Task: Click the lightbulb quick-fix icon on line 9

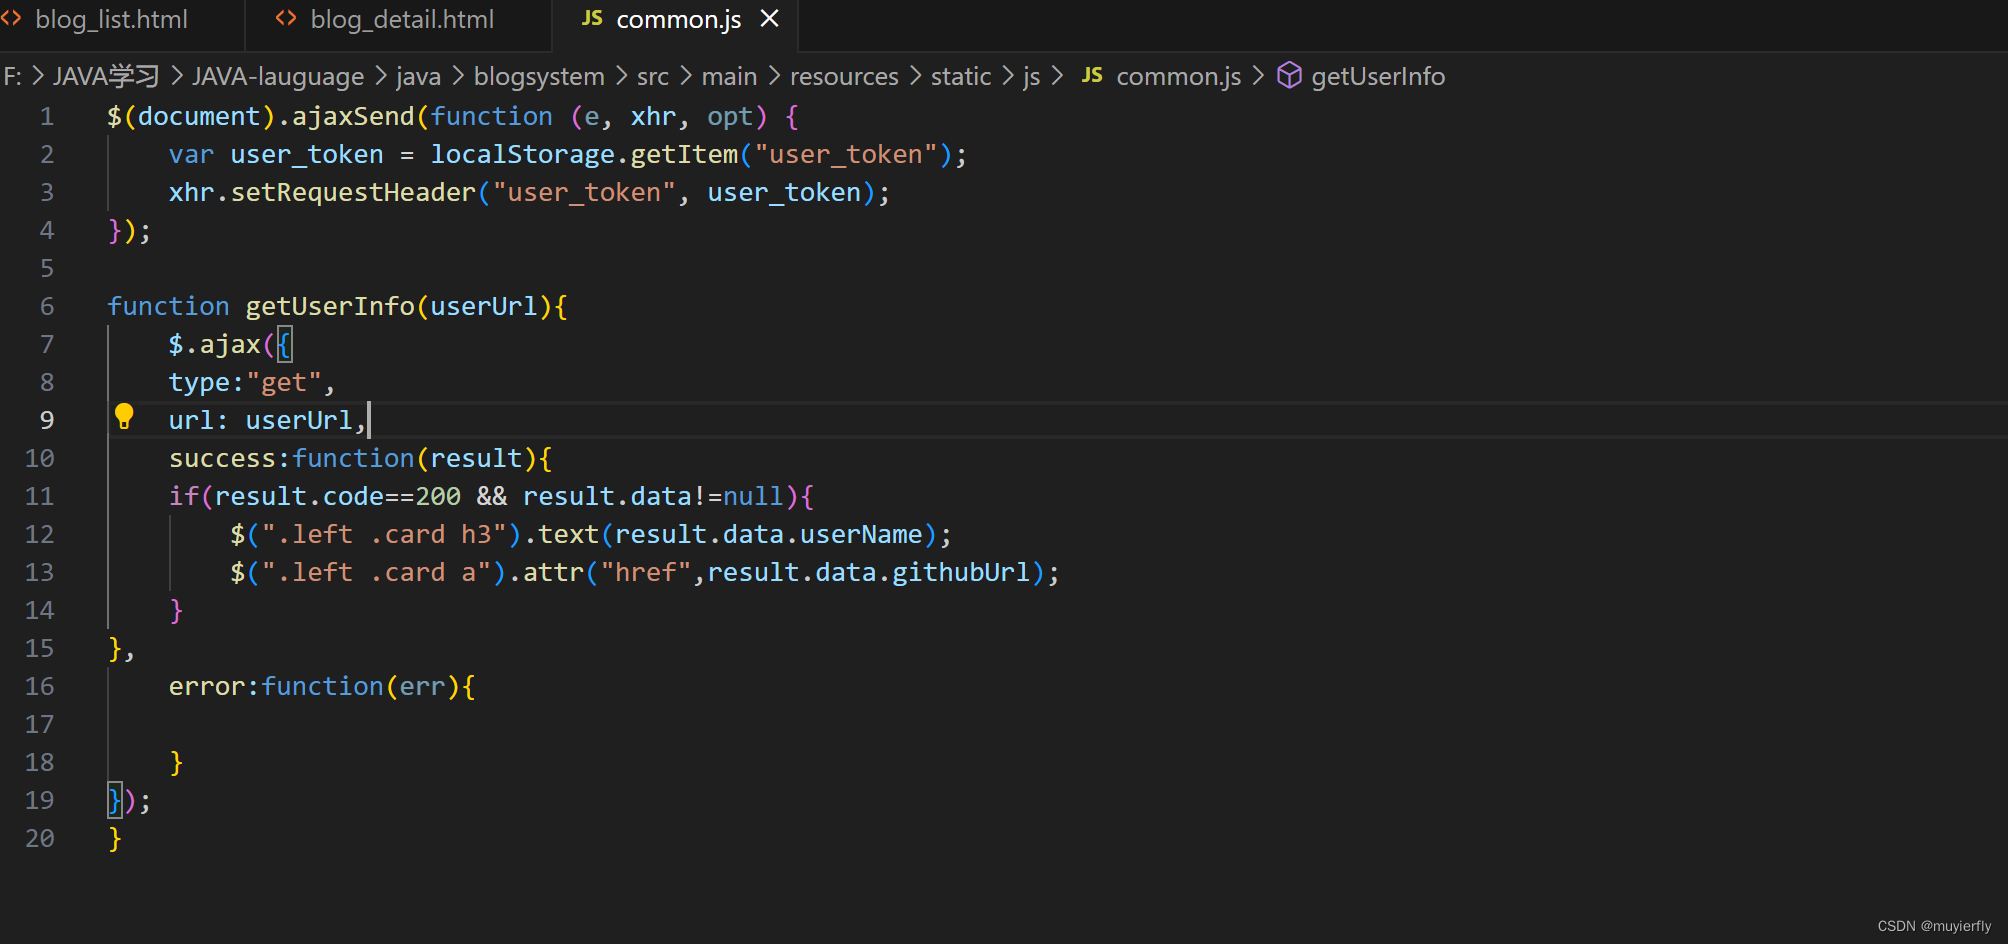Action: point(124,417)
